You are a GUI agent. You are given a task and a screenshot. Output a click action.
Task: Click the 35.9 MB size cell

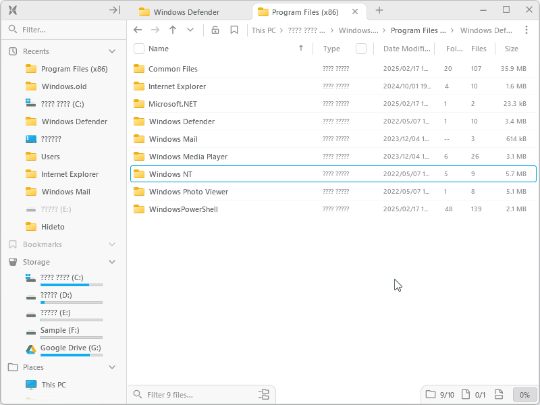[513, 69]
